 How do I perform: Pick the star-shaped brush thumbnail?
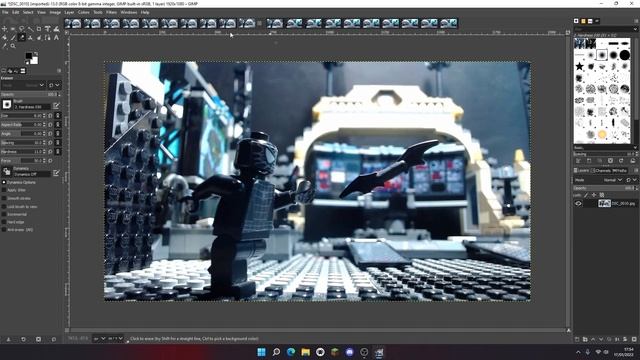(x=579, y=66)
